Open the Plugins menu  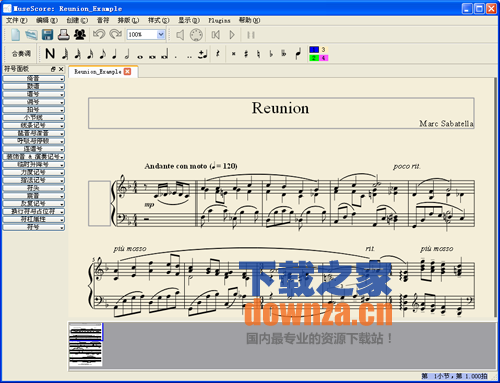(x=219, y=21)
